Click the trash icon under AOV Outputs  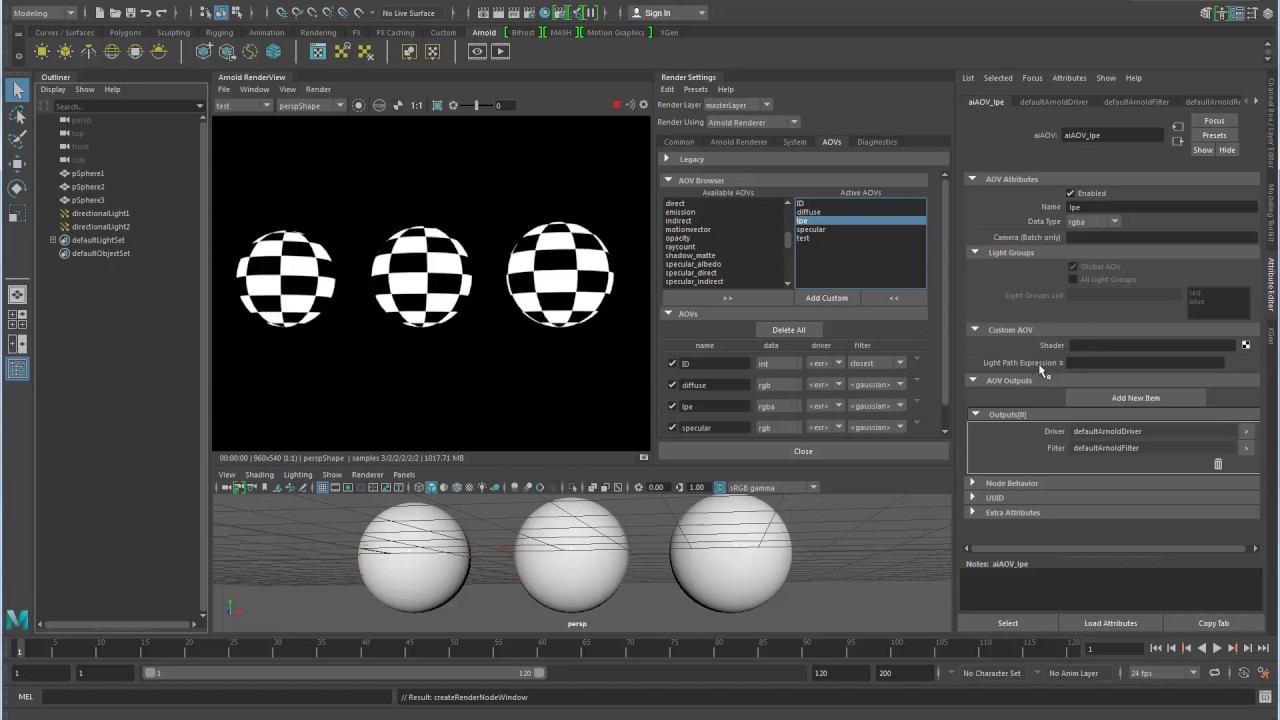point(1217,464)
